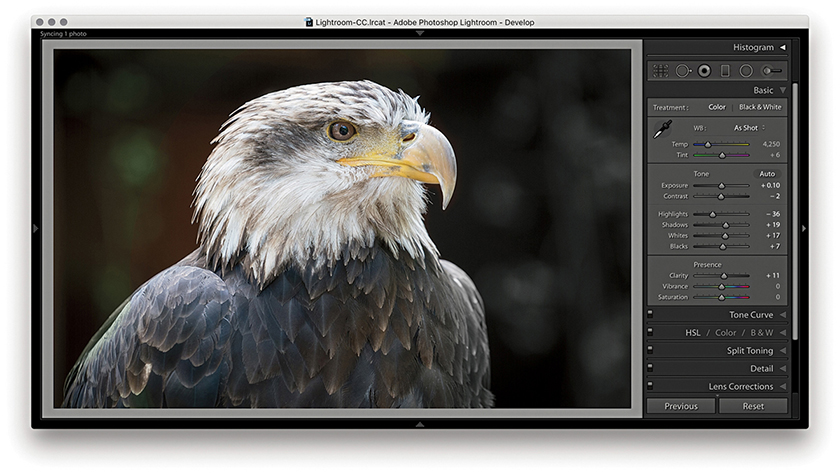Expand the Tone Curve panel triangle
The image size is (840, 473).
tap(783, 314)
